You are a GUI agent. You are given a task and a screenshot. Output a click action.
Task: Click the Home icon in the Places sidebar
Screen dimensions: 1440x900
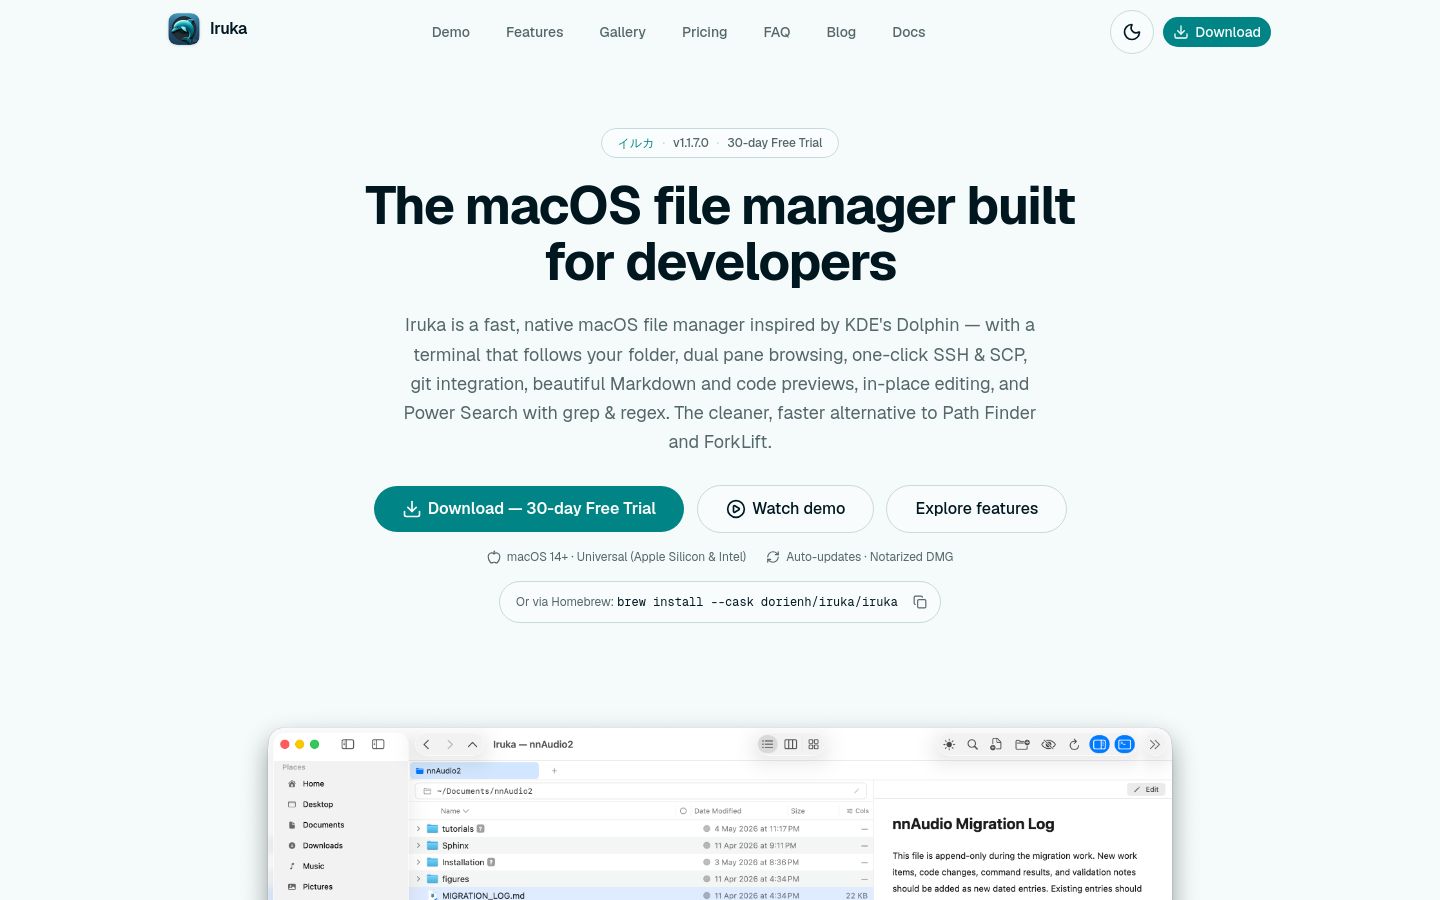pos(292,784)
